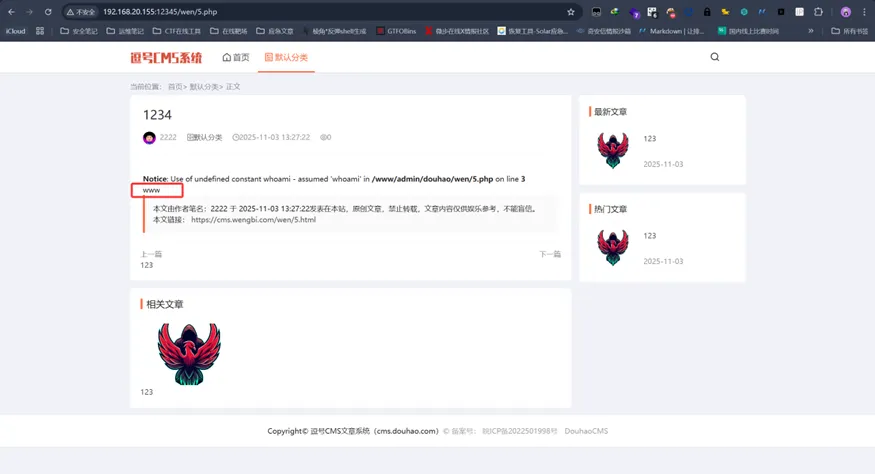Viewport: 875px width, 474px height.
Task: Open the site search magnifier icon
Action: 714,57
